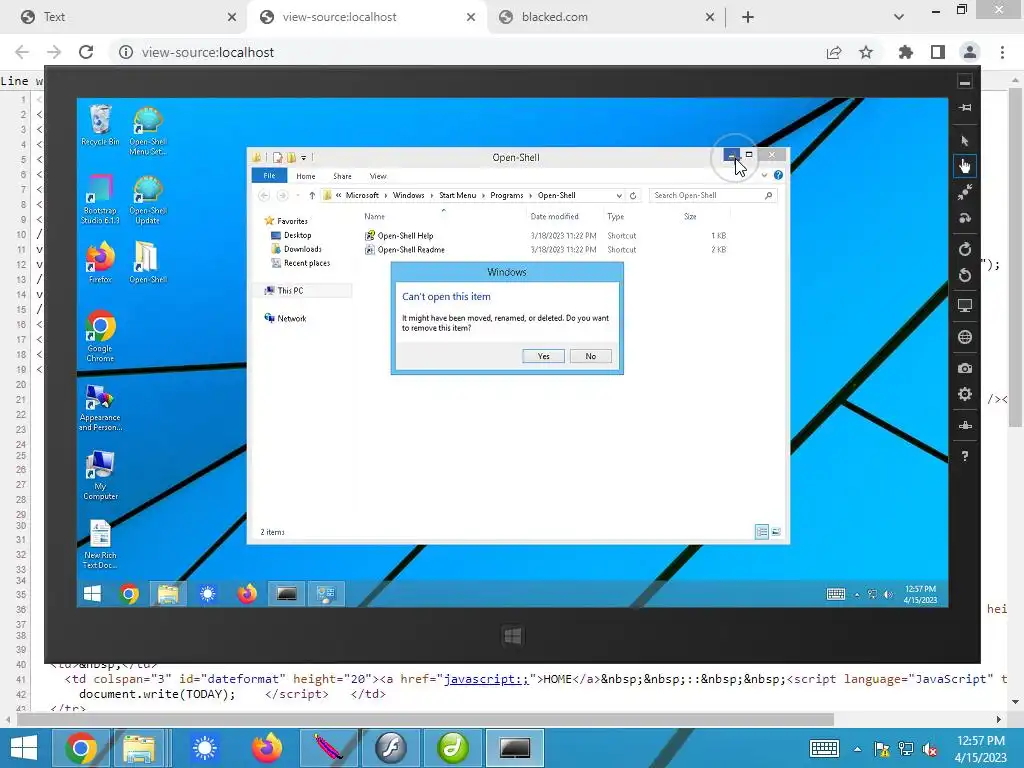The height and width of the screenshot is (768, 1024).
Task: Open simulator settings gear icon
Action: pyautogui.click(x=965, y=394)
